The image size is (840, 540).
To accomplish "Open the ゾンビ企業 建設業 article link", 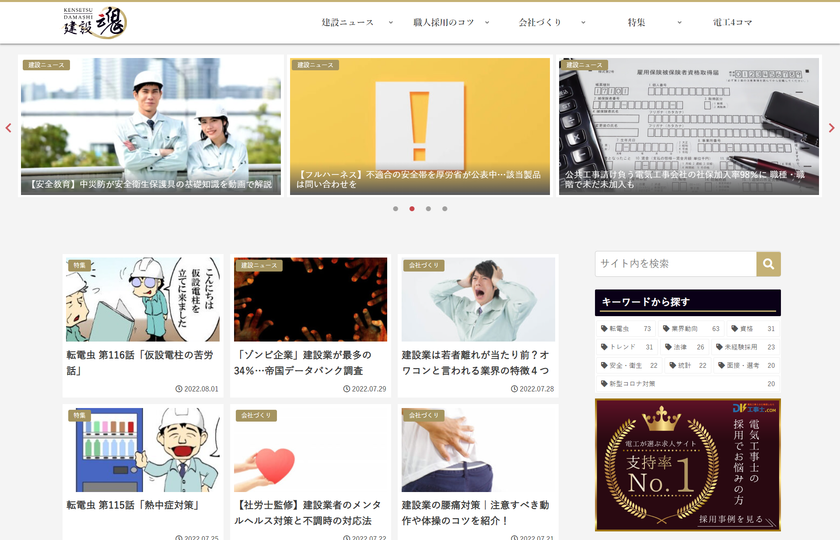I will (x=303, y=363).
